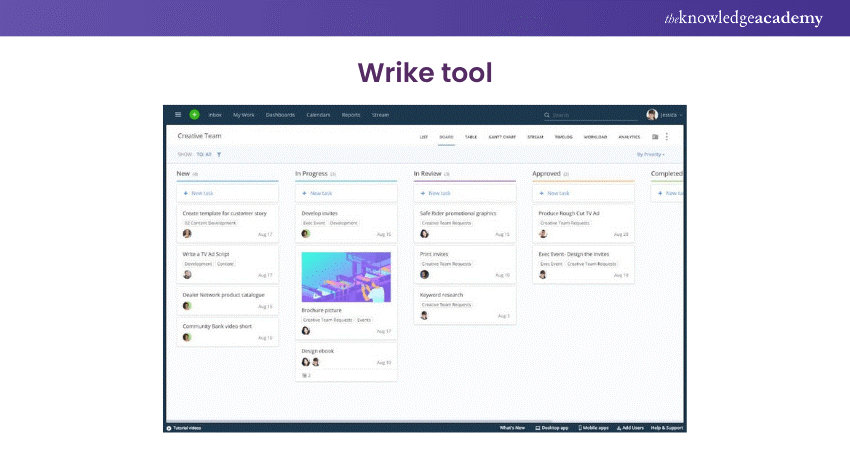Click Aug 20 date on Produce Rough Cut
The image size is (850, 450).
[621, 234]
